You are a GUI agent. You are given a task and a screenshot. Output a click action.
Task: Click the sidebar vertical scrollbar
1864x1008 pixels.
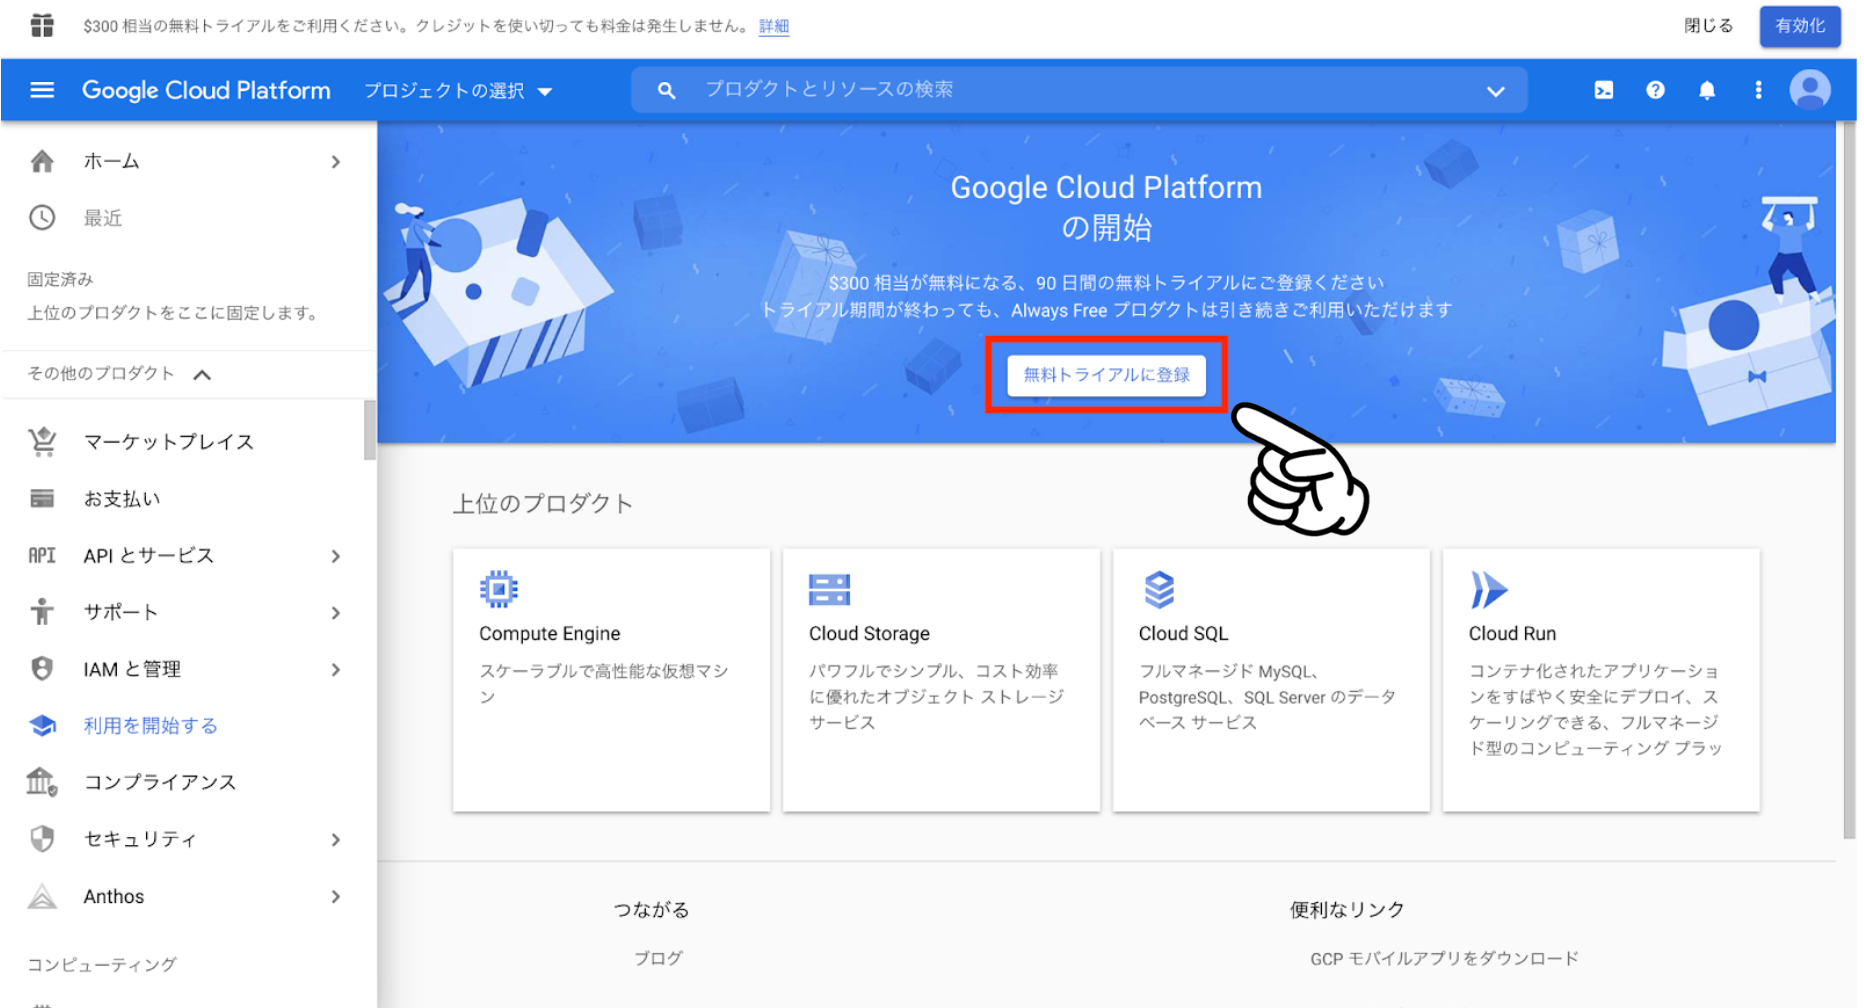[370, 430]
